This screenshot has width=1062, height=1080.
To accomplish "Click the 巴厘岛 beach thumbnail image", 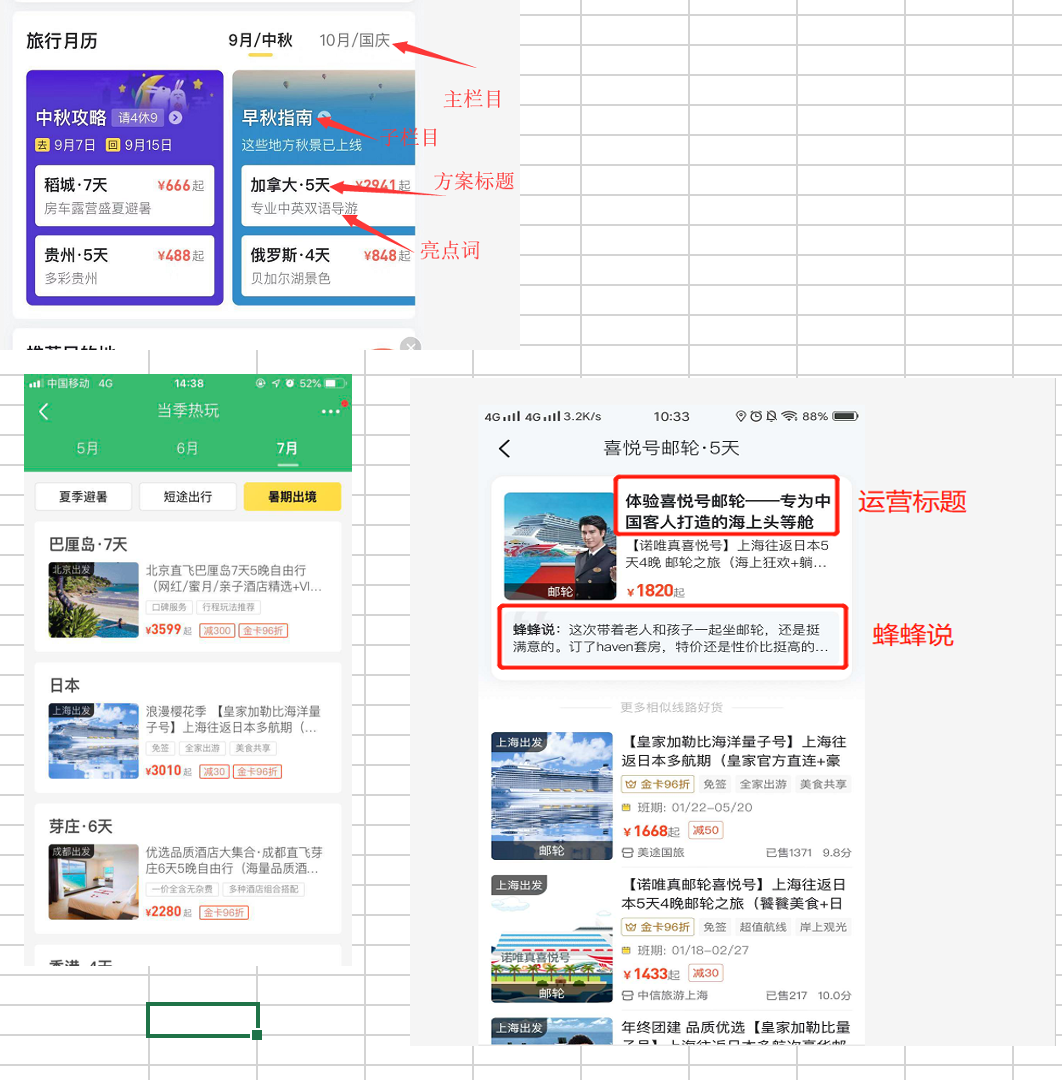I will (94, 600).
